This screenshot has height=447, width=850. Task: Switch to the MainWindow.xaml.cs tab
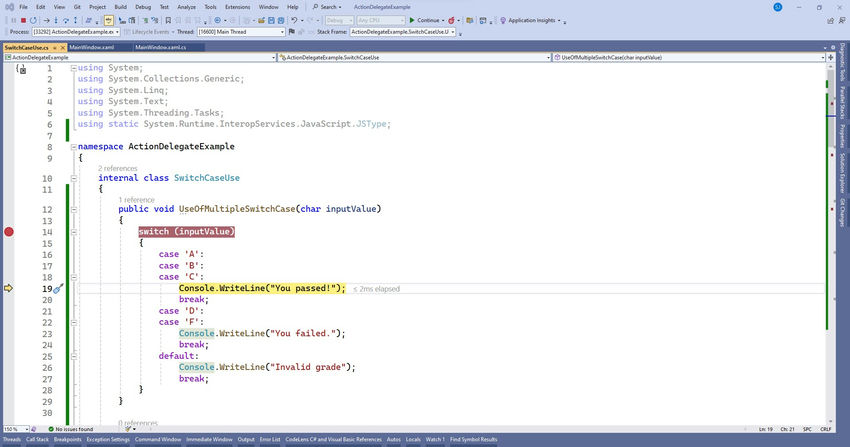[x=161, y=46]
